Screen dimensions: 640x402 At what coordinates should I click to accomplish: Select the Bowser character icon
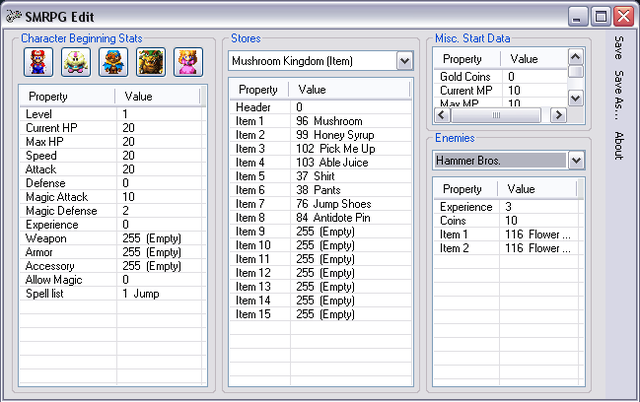coord(151,62)
